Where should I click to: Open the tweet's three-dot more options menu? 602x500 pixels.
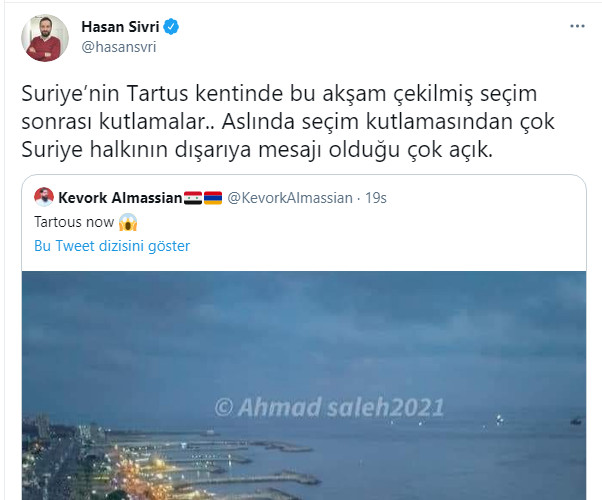[577, 26]
